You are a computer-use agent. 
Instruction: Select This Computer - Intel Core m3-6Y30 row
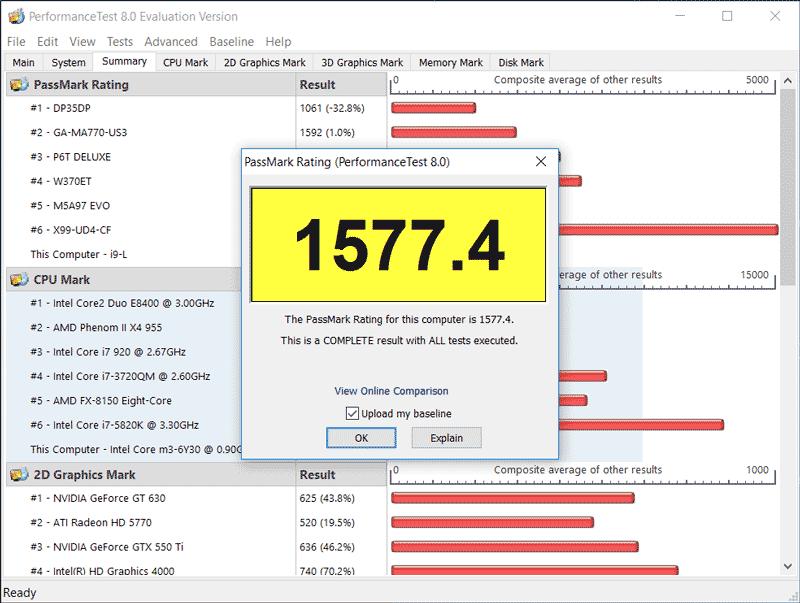coord(123,449)
